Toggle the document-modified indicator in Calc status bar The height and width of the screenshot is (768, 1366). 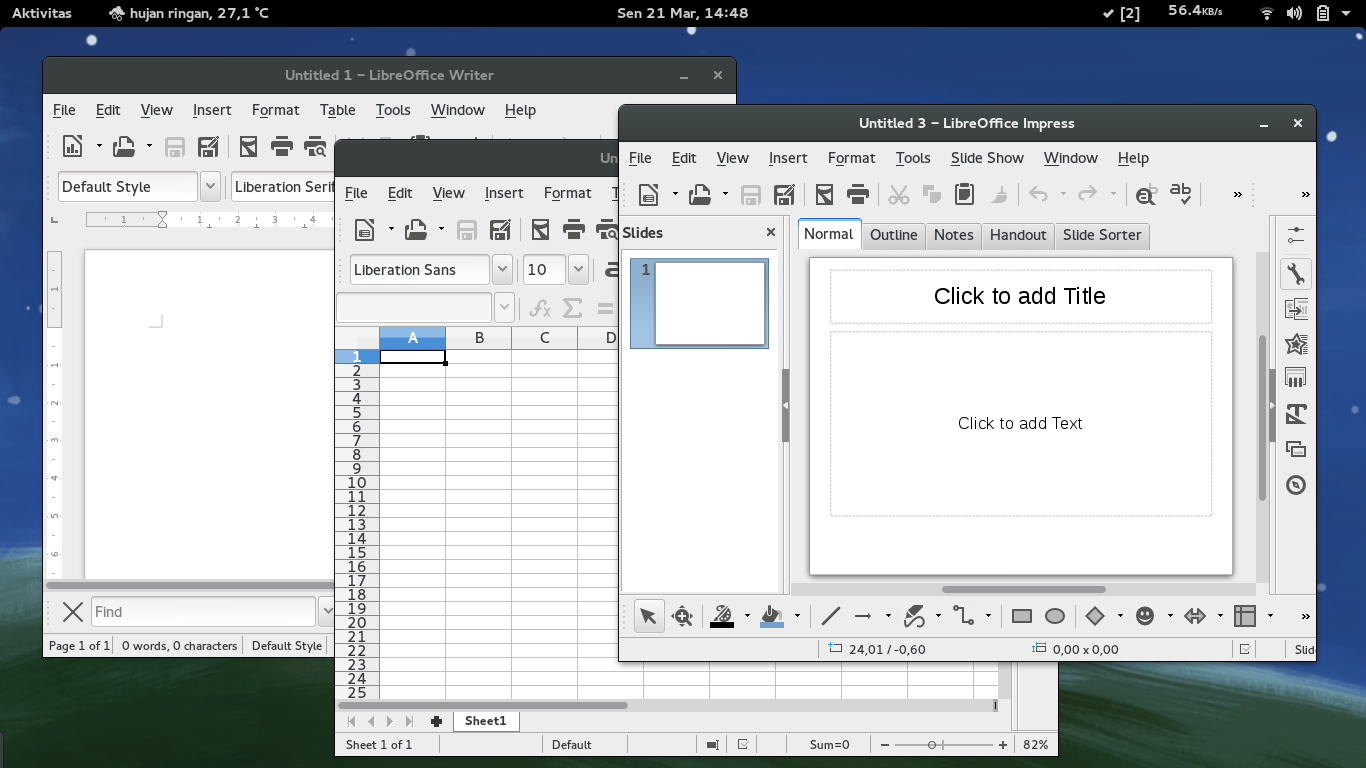point(743,745)
